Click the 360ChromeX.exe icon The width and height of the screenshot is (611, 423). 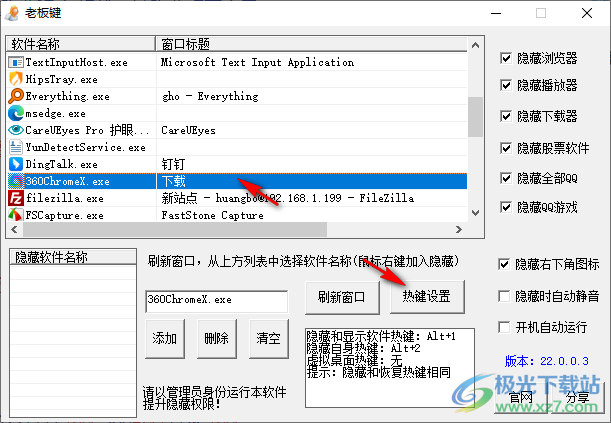16,181
